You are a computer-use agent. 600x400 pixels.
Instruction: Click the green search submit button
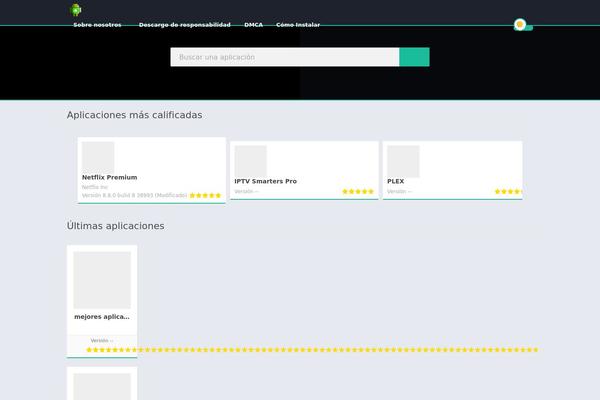click(414, 57)
